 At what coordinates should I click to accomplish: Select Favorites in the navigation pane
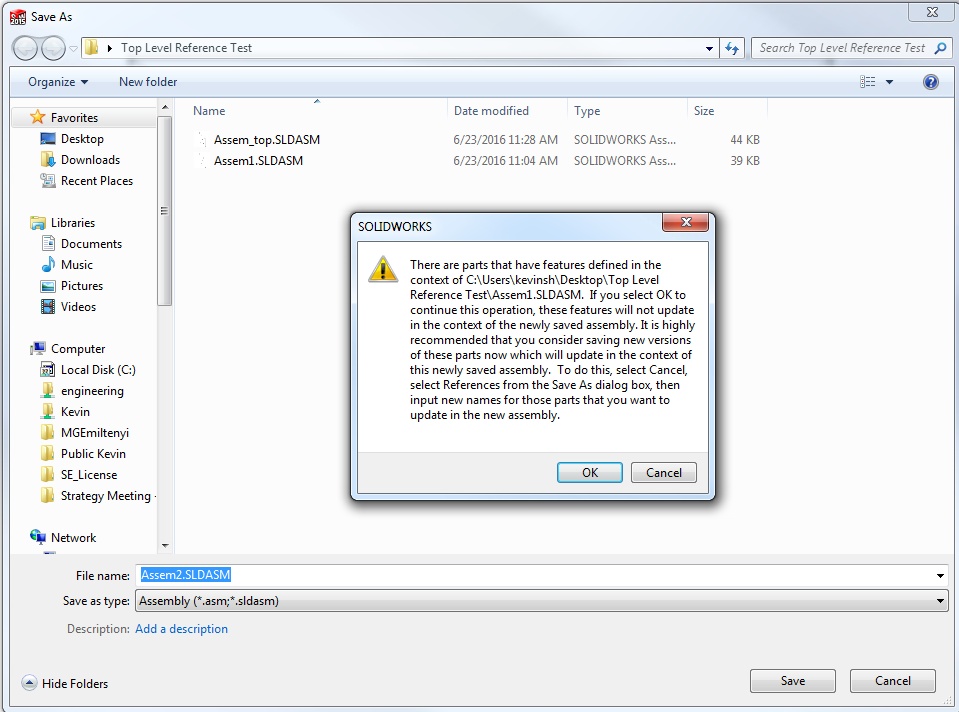coord(74,117)
